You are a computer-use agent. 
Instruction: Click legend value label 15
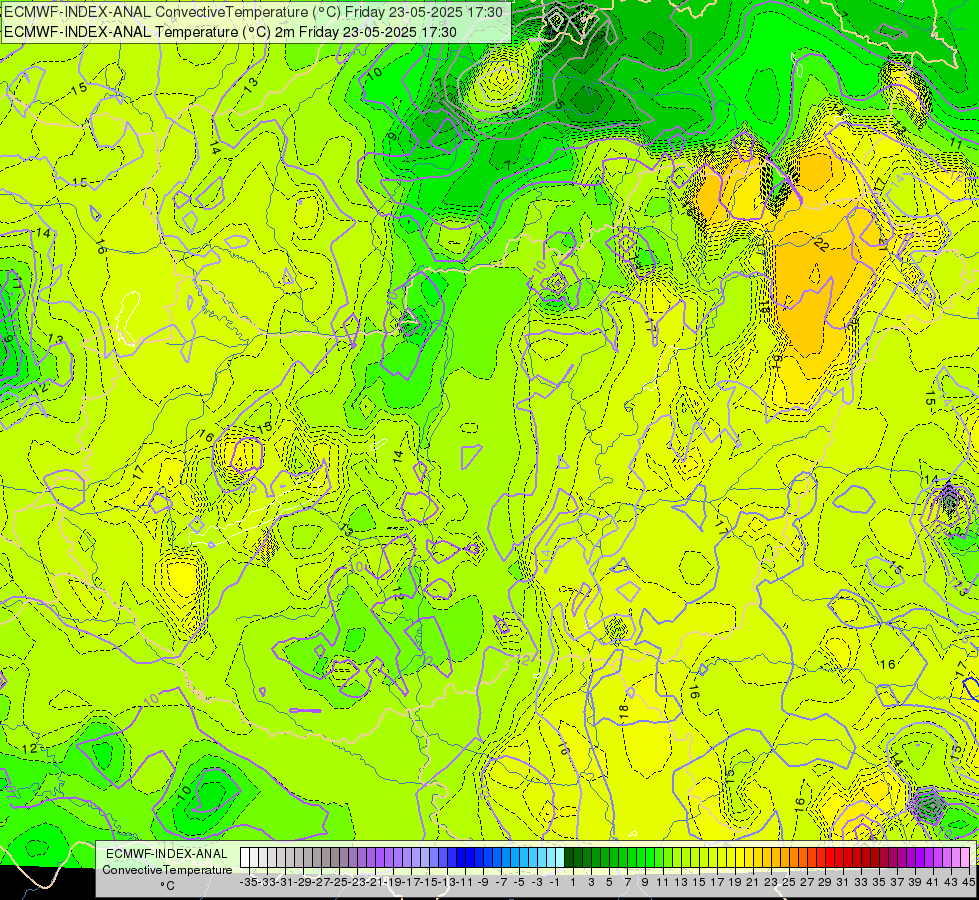click(699, 883)
